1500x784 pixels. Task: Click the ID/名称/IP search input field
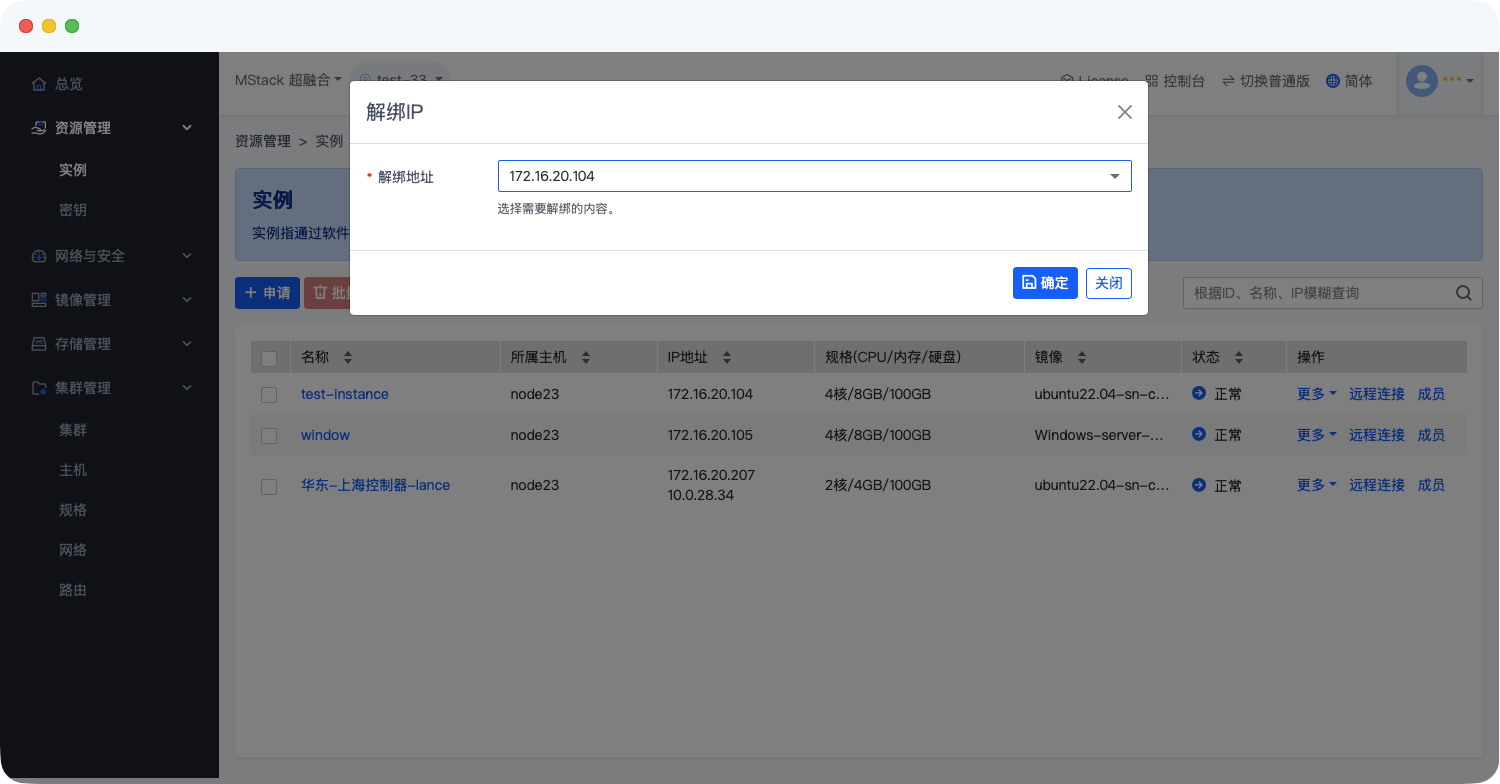click(x=1315, y=293)
